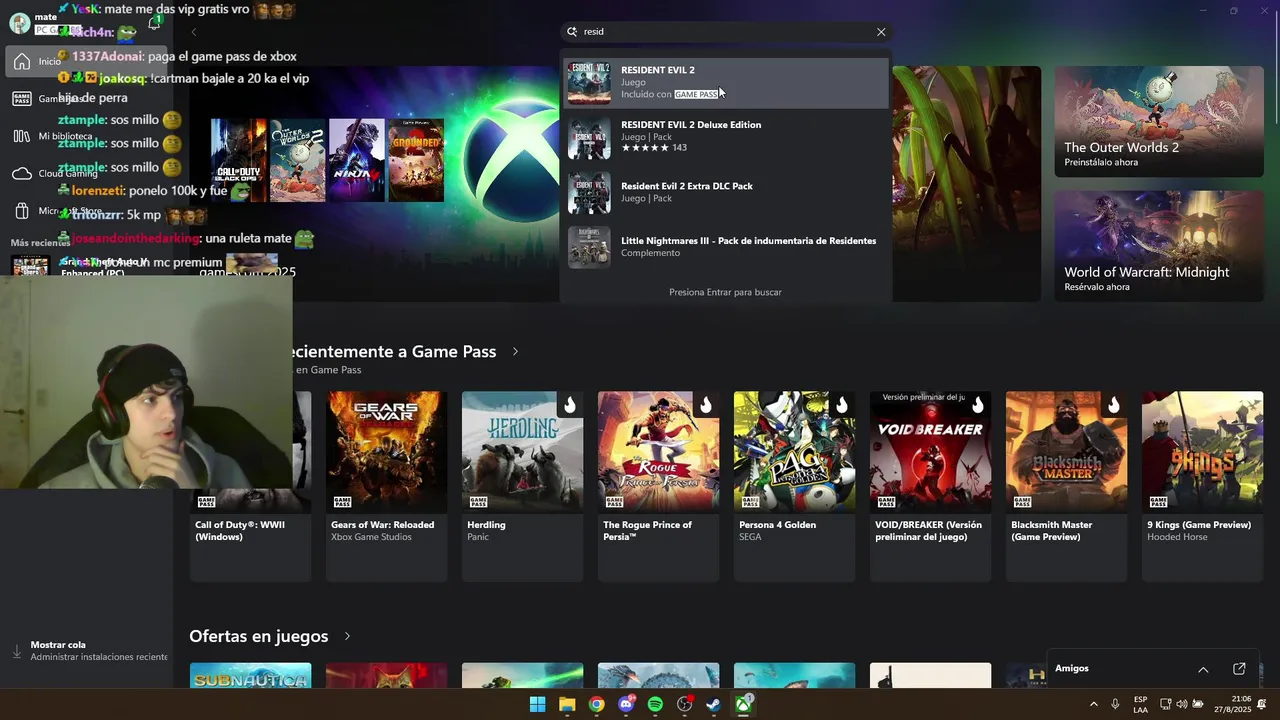Click flame icon on Herdling card
1280x720 pixels.
(569, 405)
